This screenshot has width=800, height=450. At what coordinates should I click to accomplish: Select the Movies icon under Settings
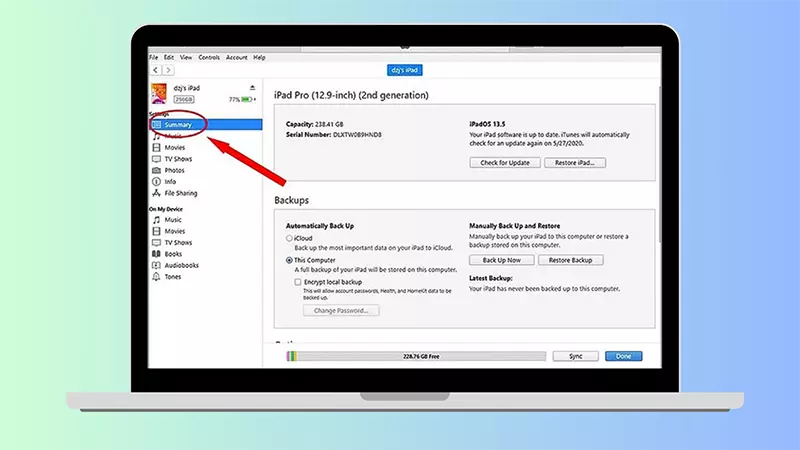pyautogui.click(x=157, y=147)
